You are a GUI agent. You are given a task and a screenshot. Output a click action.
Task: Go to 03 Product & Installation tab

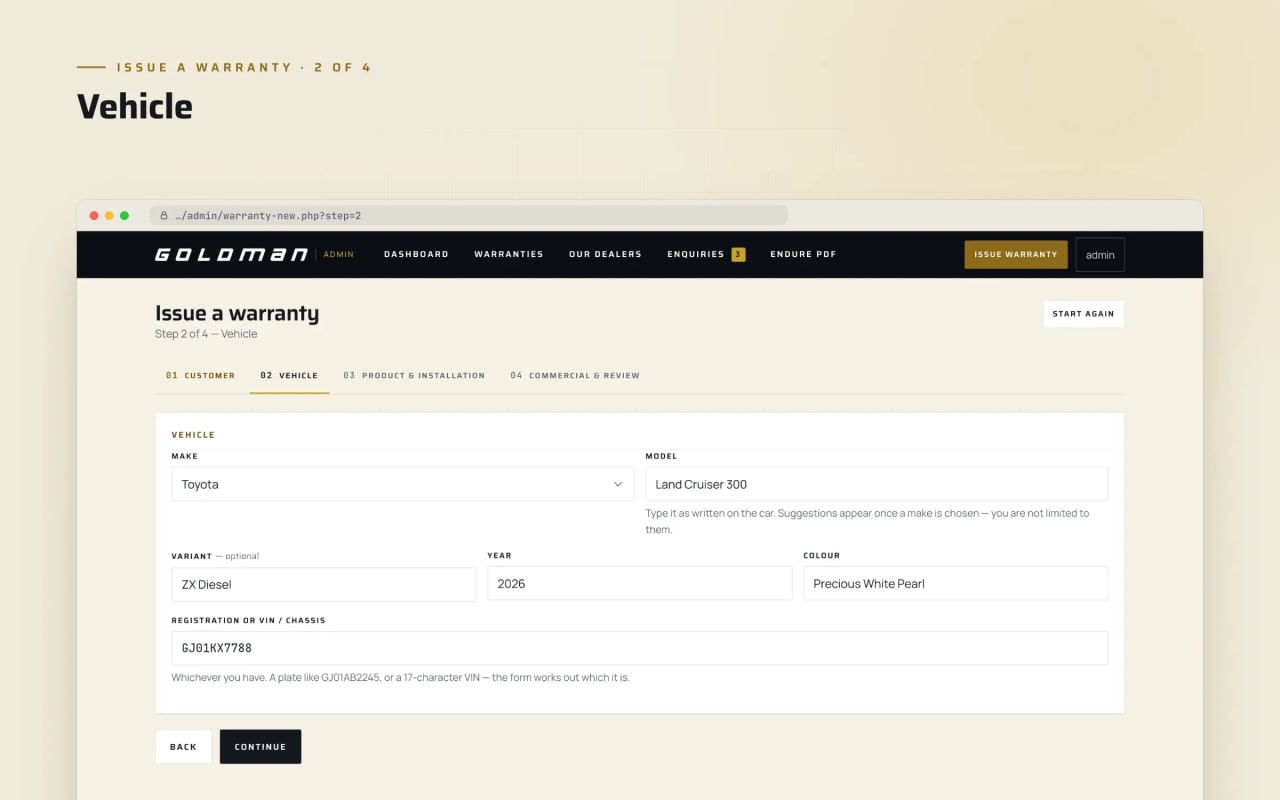pyautogui.click(x=414, y=376)
